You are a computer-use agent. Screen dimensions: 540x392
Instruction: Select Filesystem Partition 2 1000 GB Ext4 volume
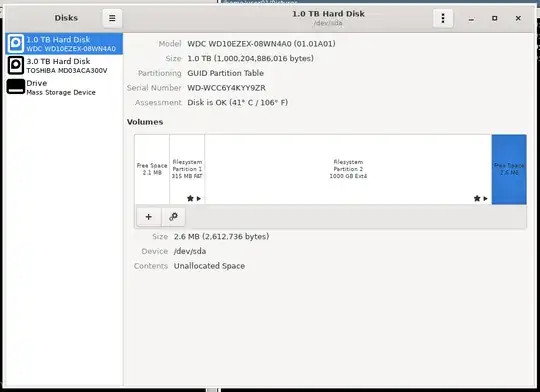[348, 169]
